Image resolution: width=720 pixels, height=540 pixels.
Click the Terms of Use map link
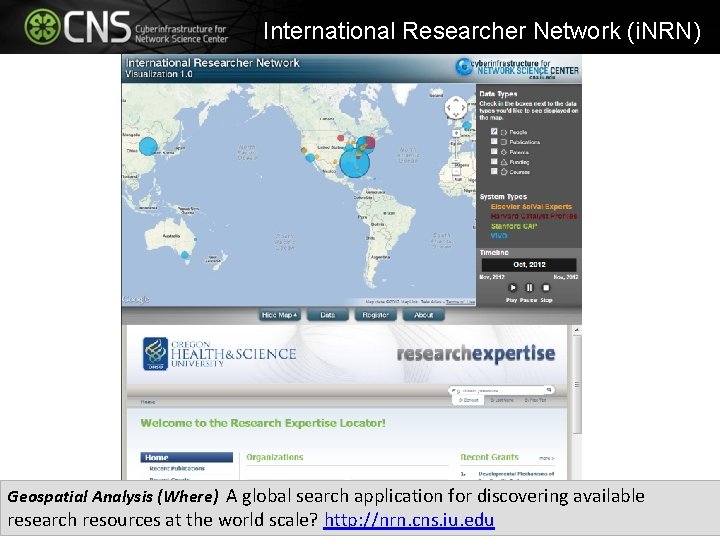[460, 302]
